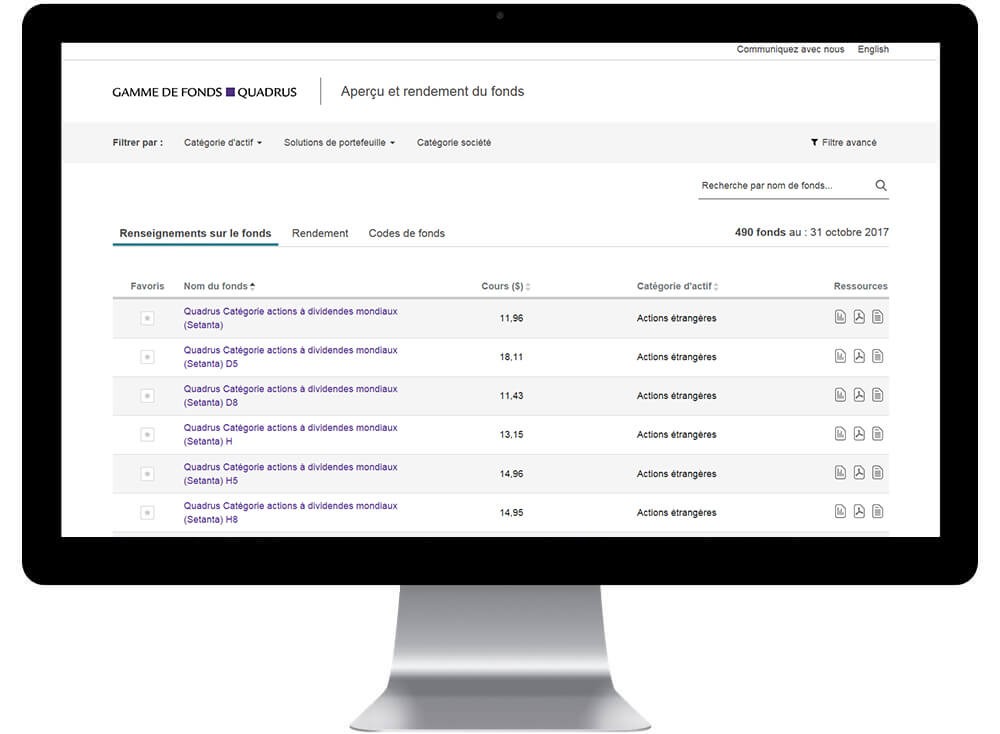Open document resource icon for Setanta H row

click(878, 434)
